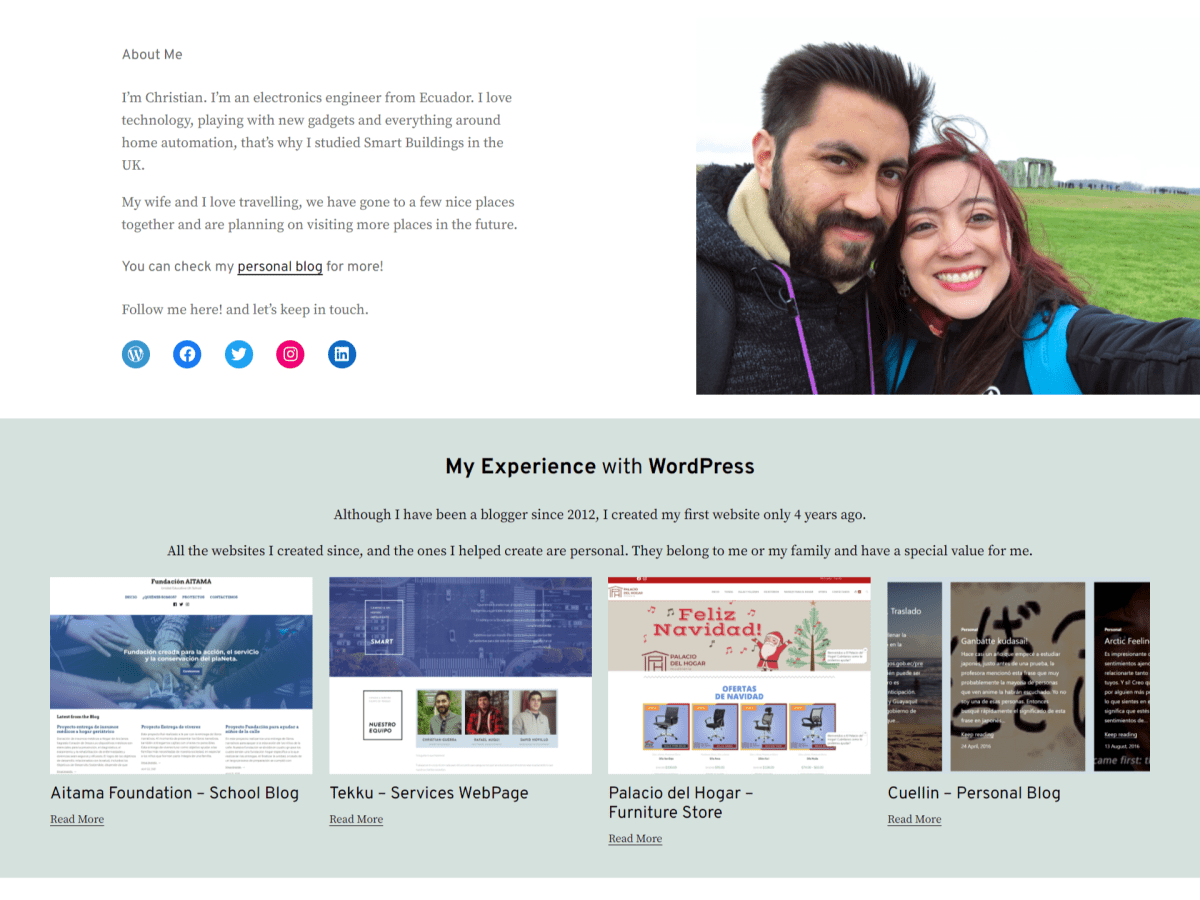The height and width of the screenshot is (900, 1200).
Task: Click the Cuellin – Personal Blog title
Action: point(974,793)
